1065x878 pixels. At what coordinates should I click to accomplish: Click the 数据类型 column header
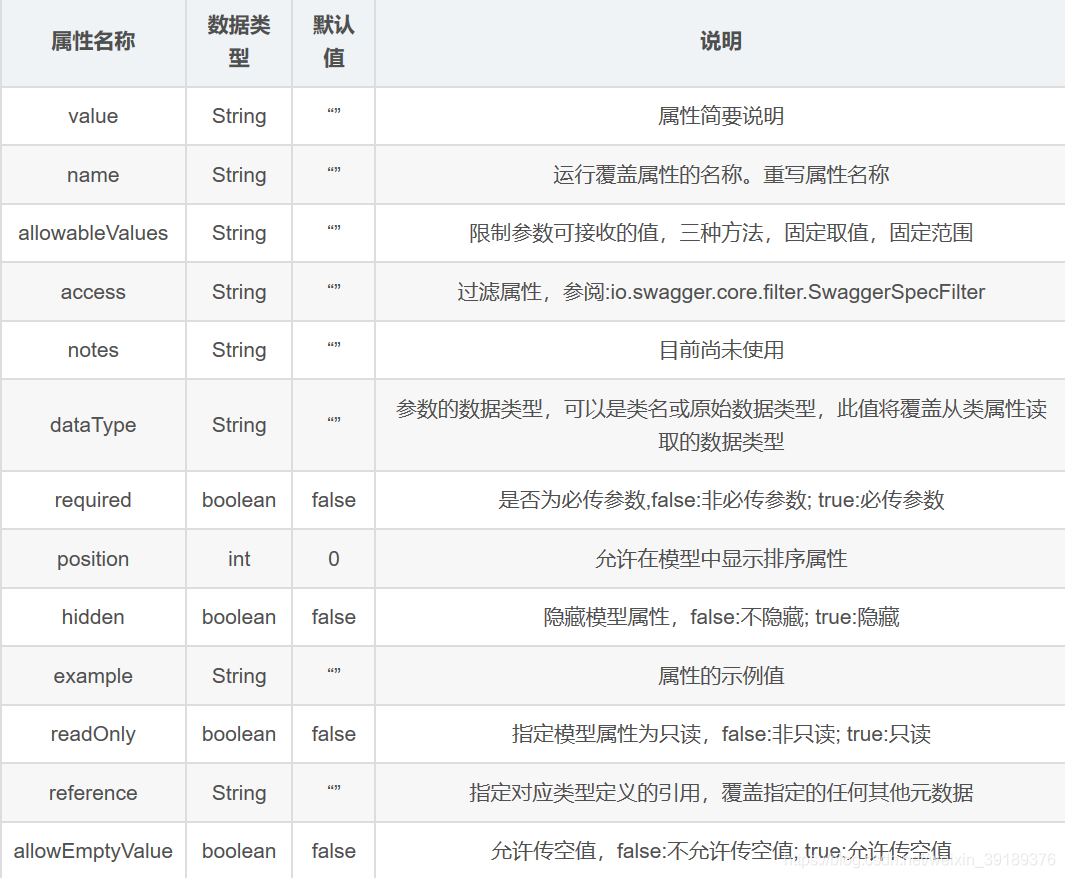click(x=238, y=42)
